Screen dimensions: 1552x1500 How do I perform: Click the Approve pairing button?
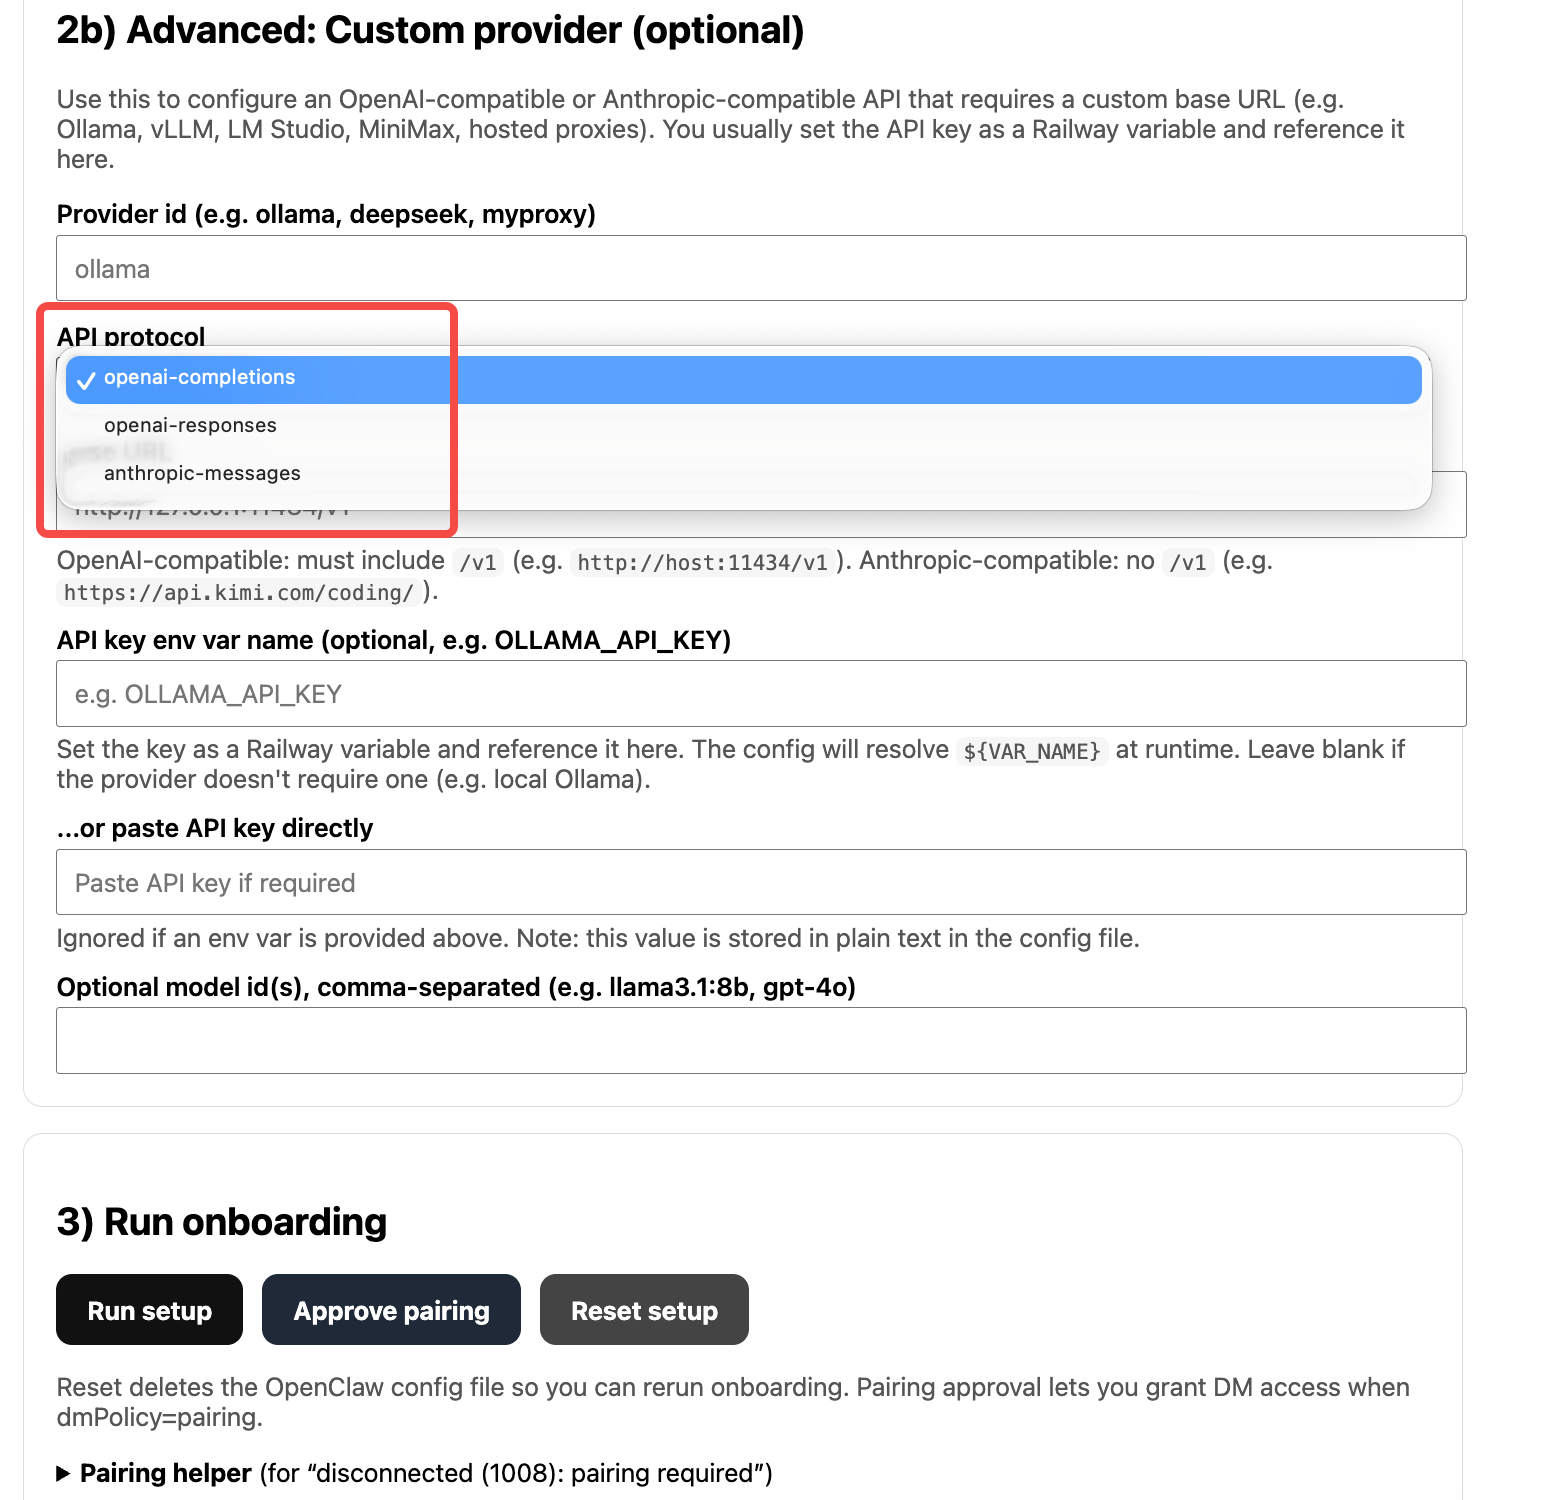point(391,1310)
